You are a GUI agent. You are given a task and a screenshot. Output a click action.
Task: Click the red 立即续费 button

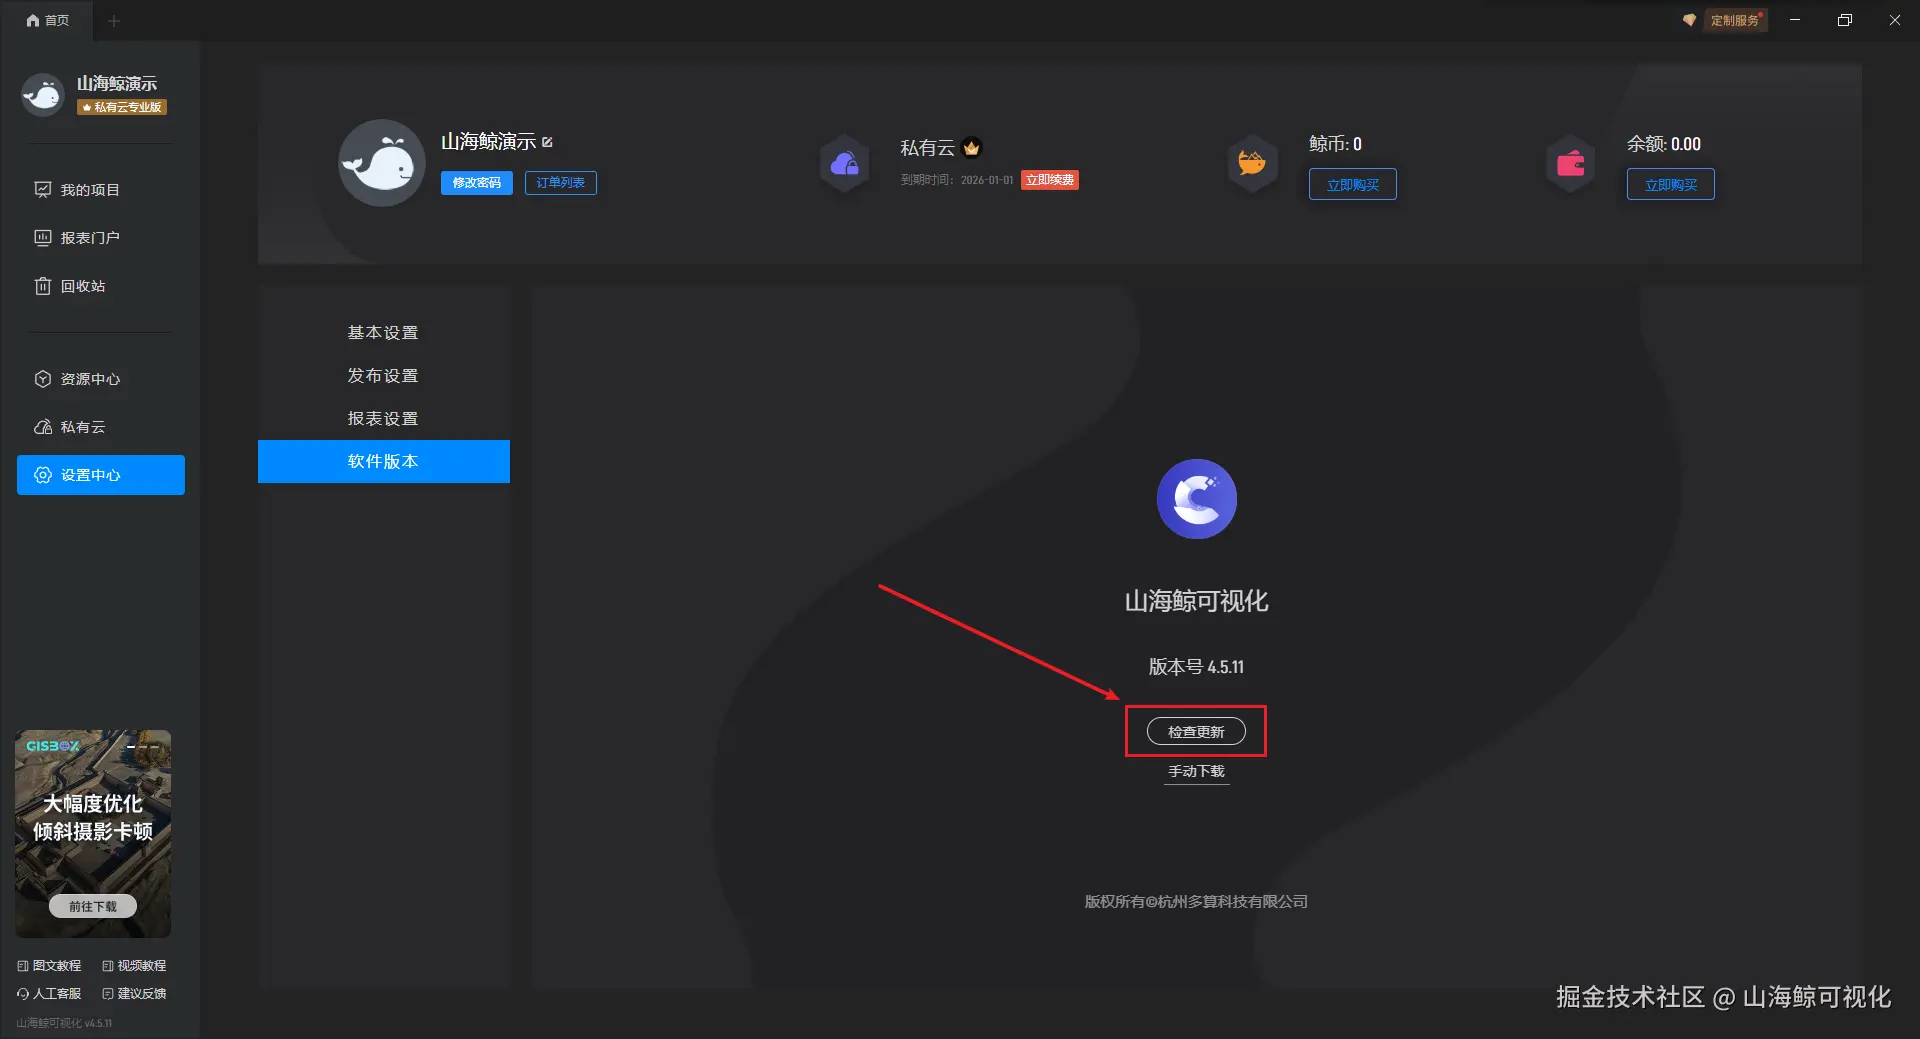coord(1050,180)
